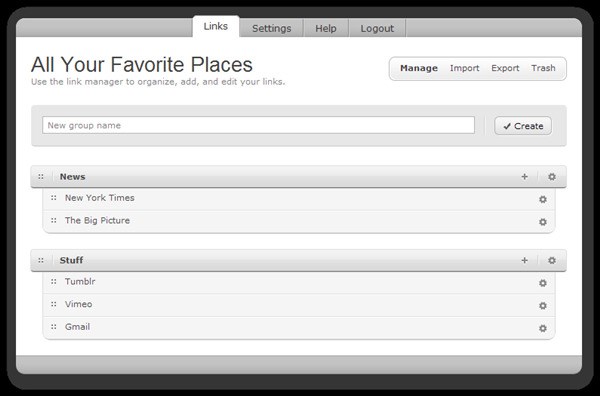Open the Vimeo link entry
The image size is (600, 396).
pos(78,304)
